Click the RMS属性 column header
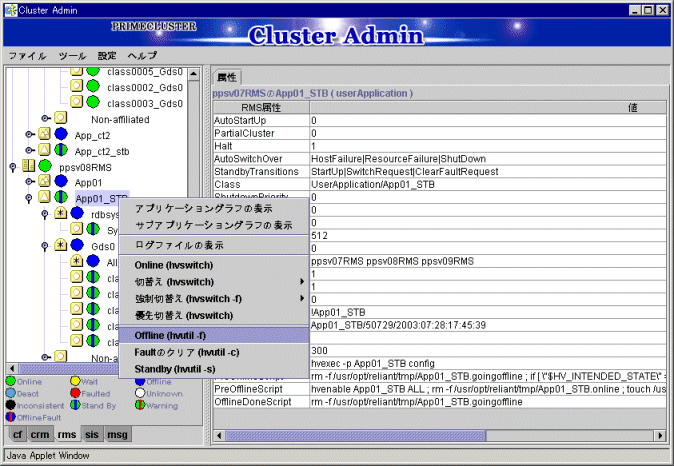Viewport: 674px width, 466px height. coord(261,107)
